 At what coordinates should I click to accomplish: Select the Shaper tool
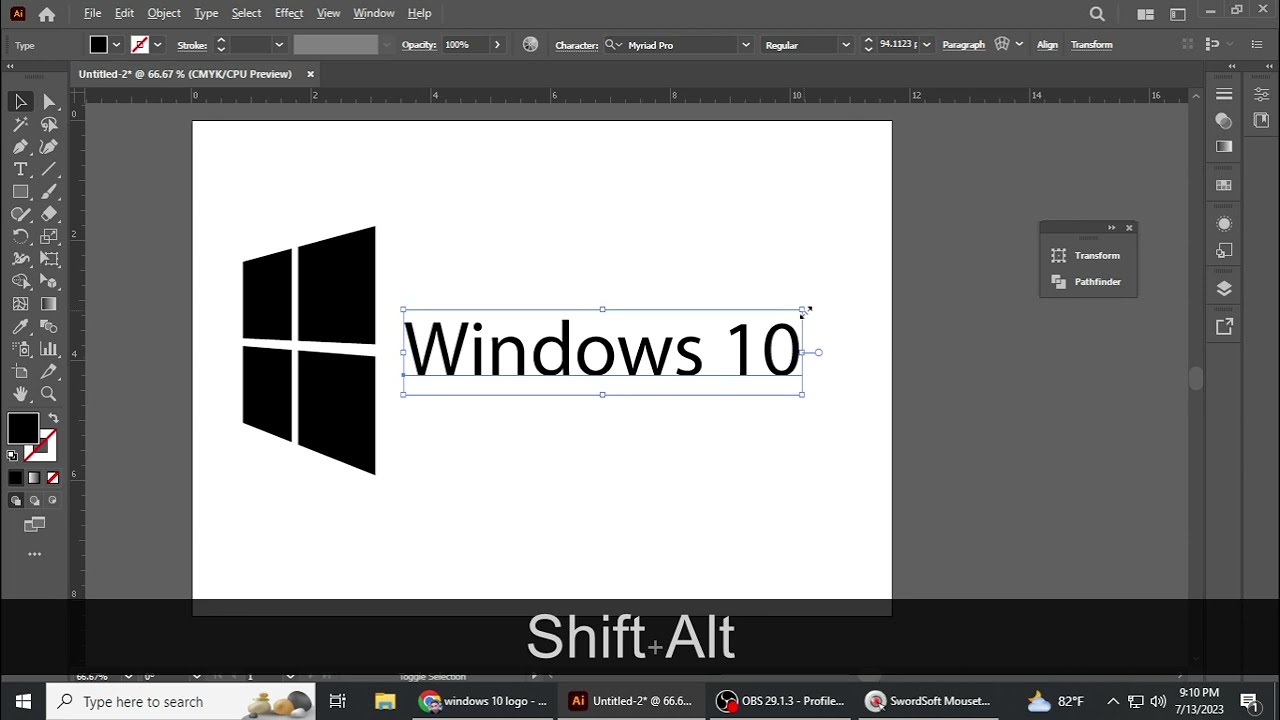click(x=20, y=214)
